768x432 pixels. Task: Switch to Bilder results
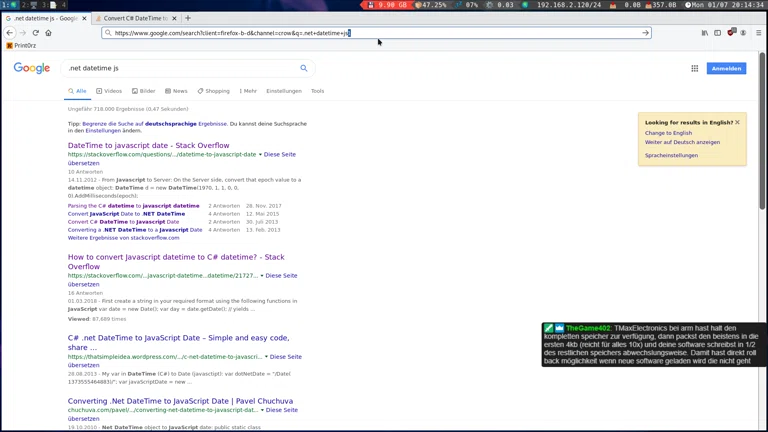click(144, 91)
